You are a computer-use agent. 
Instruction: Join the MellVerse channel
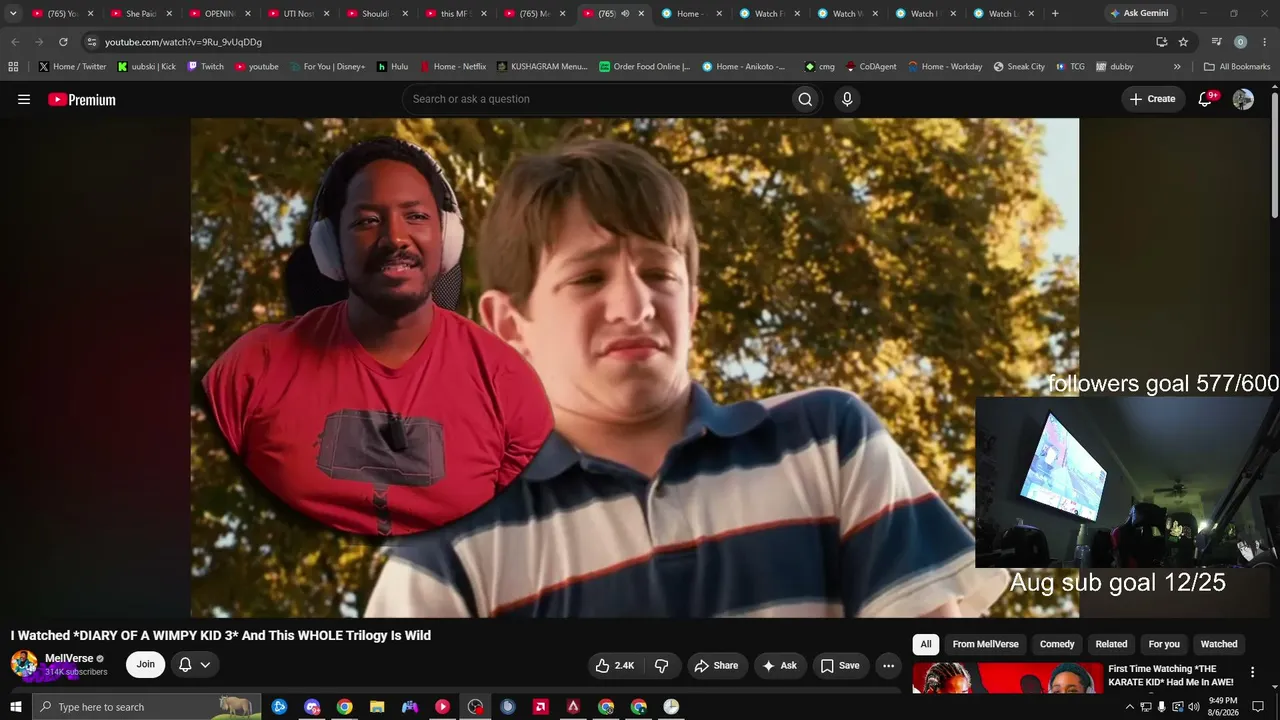tap(146, 665)
